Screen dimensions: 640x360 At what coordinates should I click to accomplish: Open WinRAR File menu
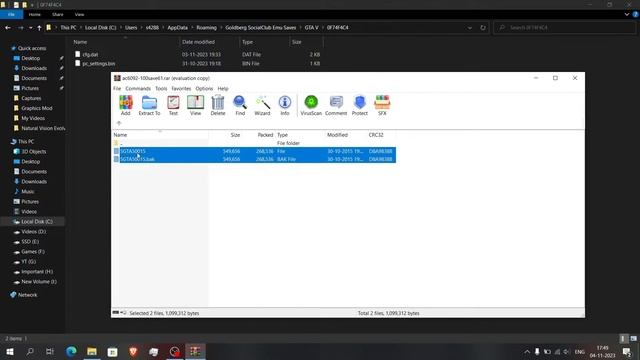tap(117, 89)
